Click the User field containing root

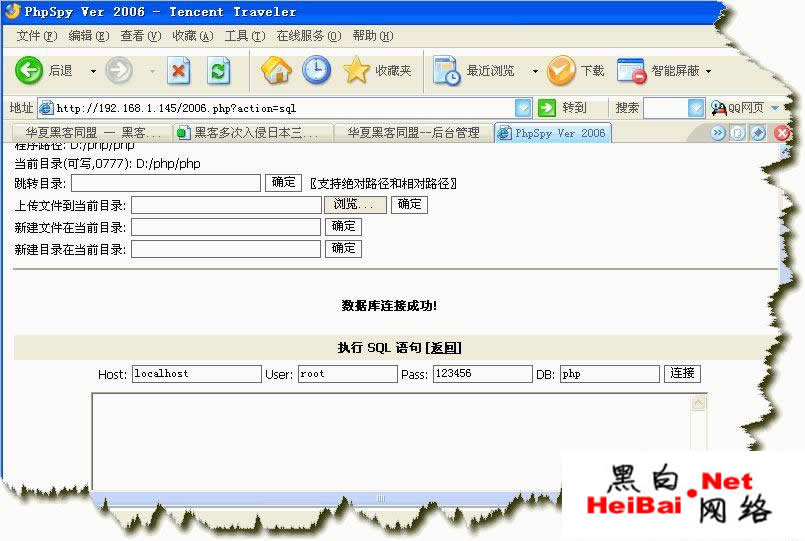pyautogui.click(x=348, y=374)
